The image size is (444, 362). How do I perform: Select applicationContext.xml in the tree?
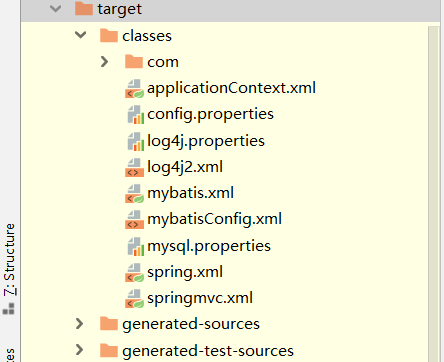(231, 88)
